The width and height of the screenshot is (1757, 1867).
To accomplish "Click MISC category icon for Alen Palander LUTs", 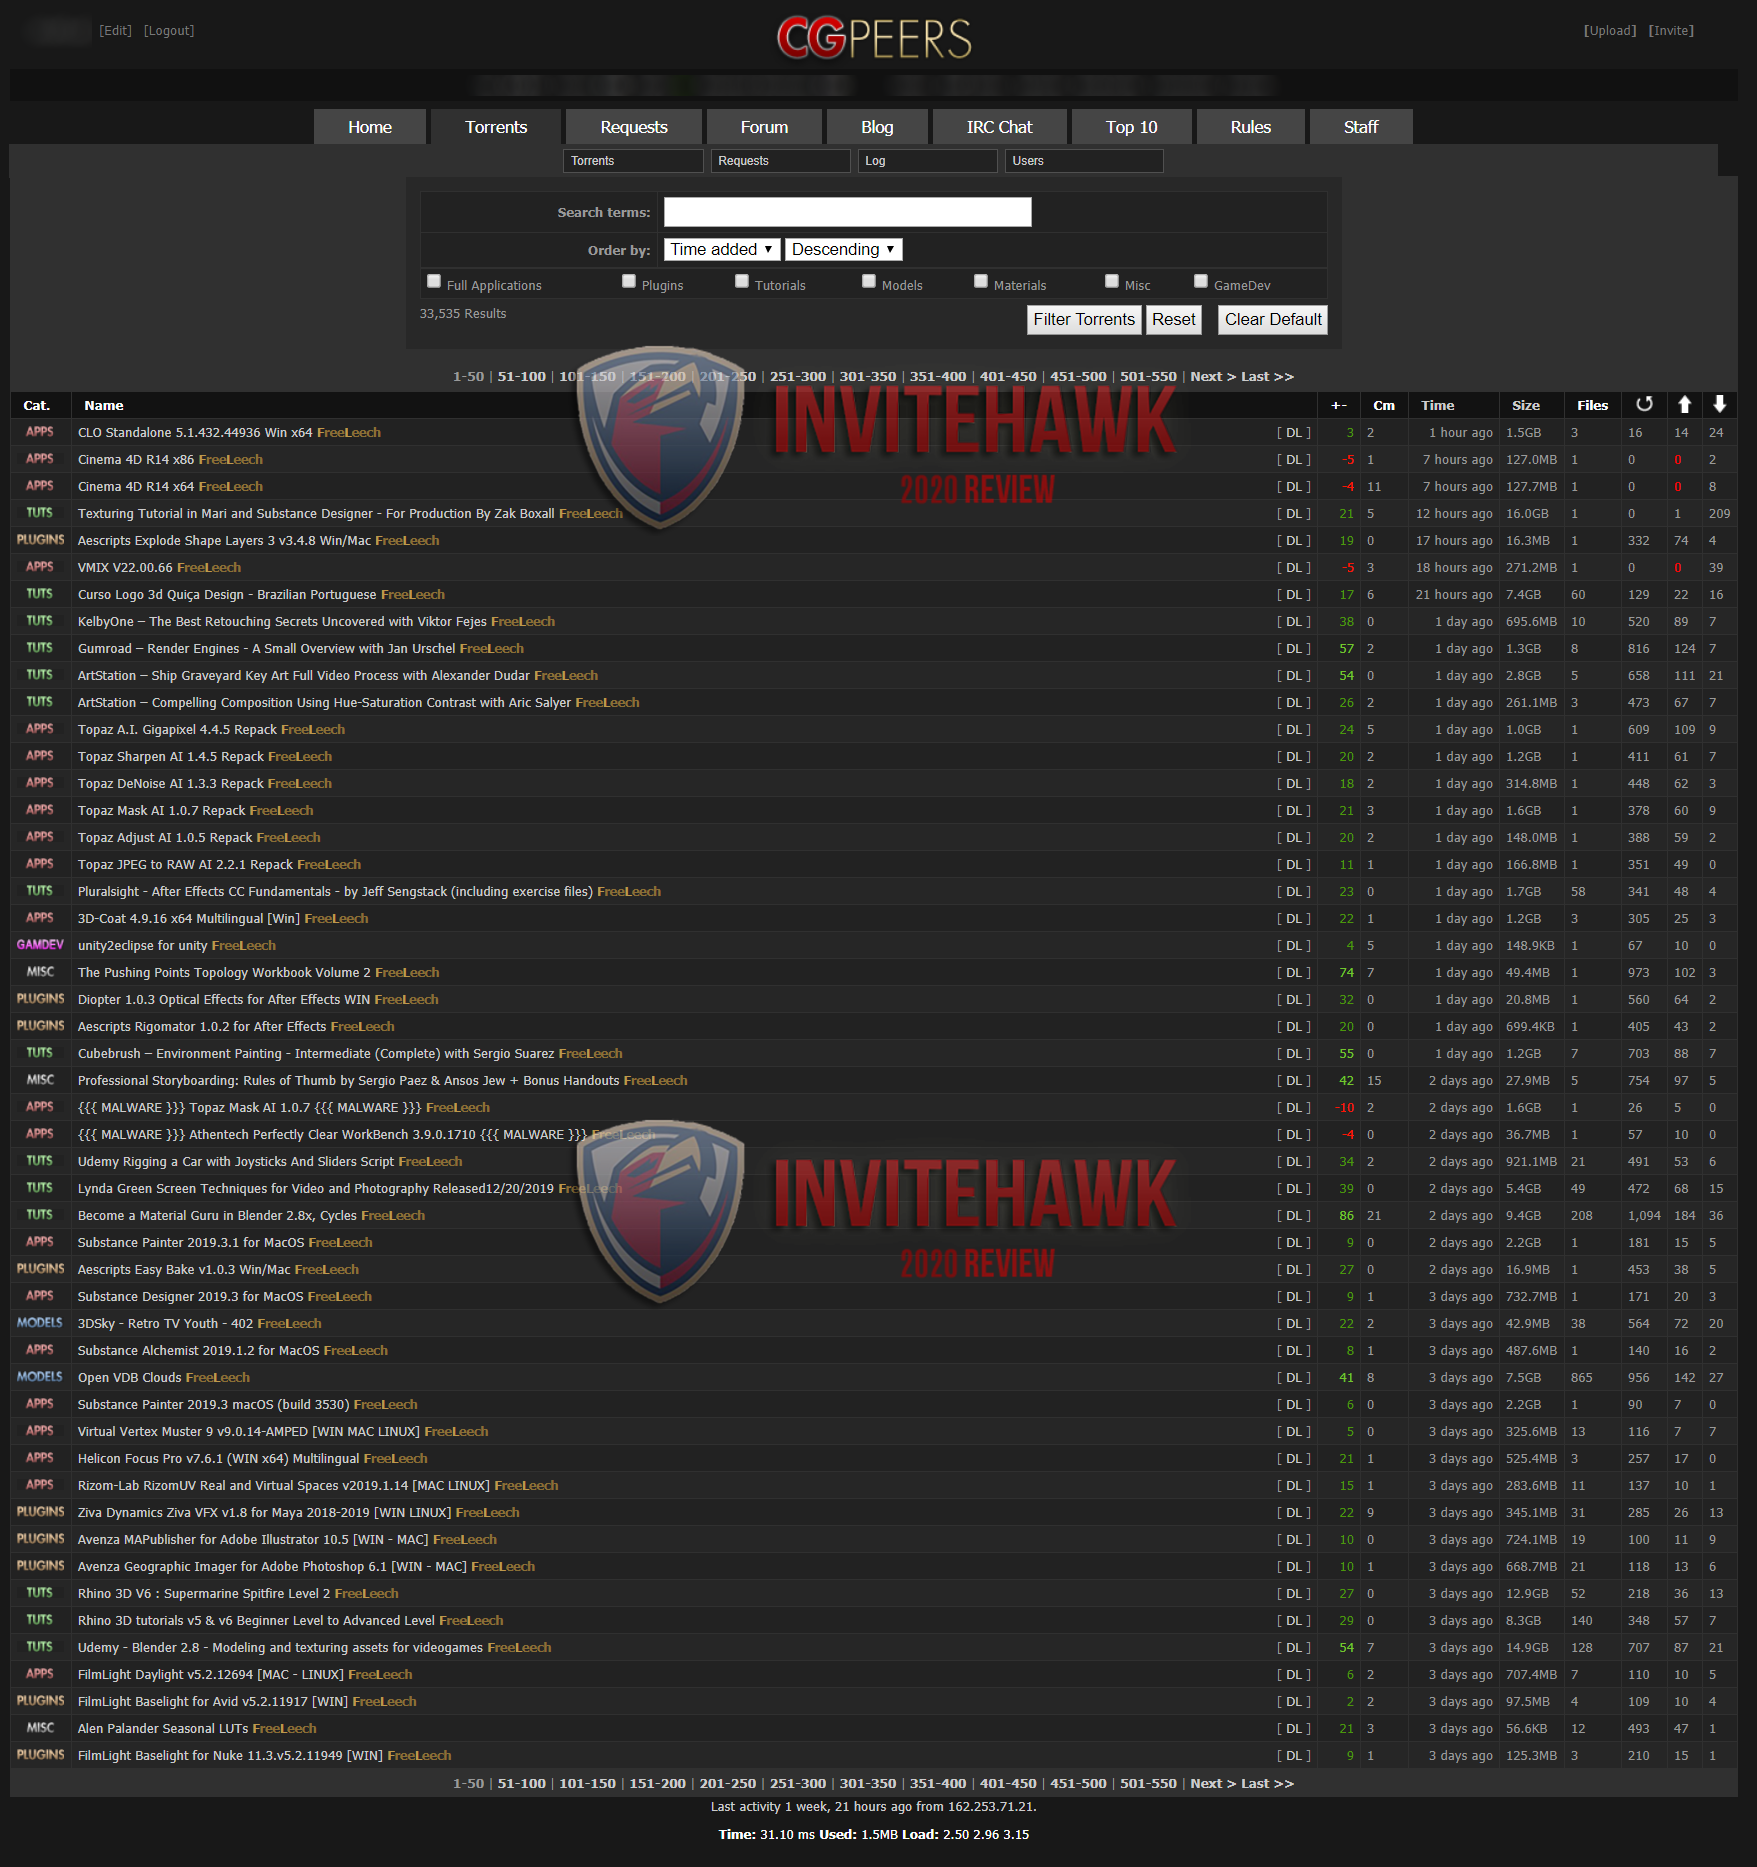I will pos(40,1728).
